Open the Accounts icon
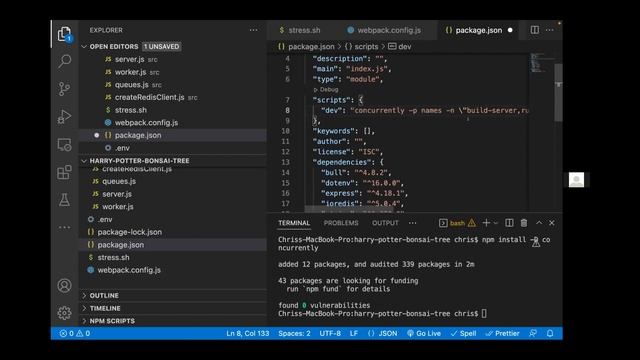This screenshot has width=640, height=360. pos(64,285)
